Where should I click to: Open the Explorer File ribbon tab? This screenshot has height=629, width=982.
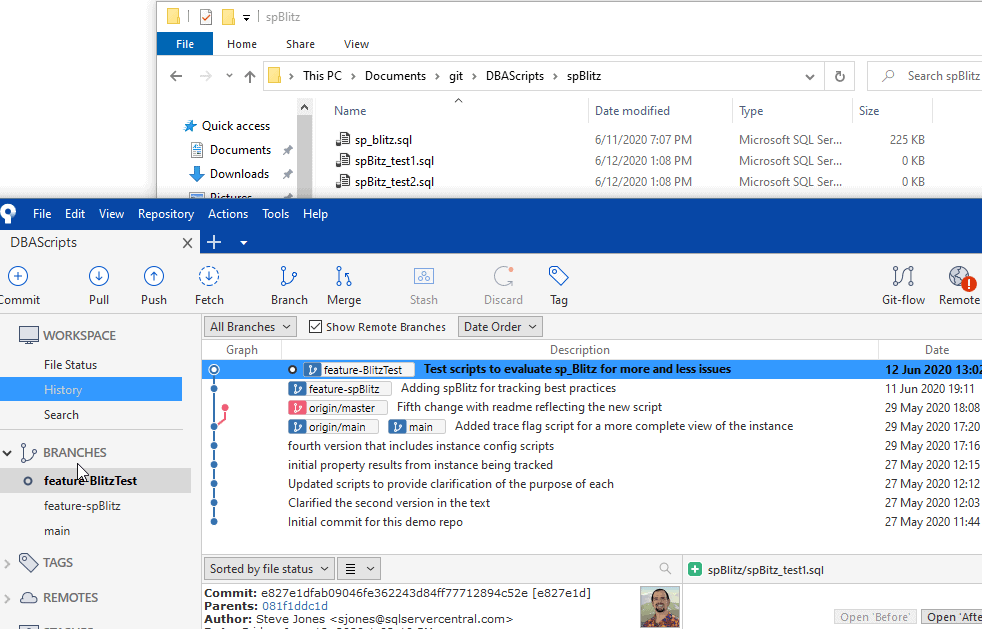[185, 44]
